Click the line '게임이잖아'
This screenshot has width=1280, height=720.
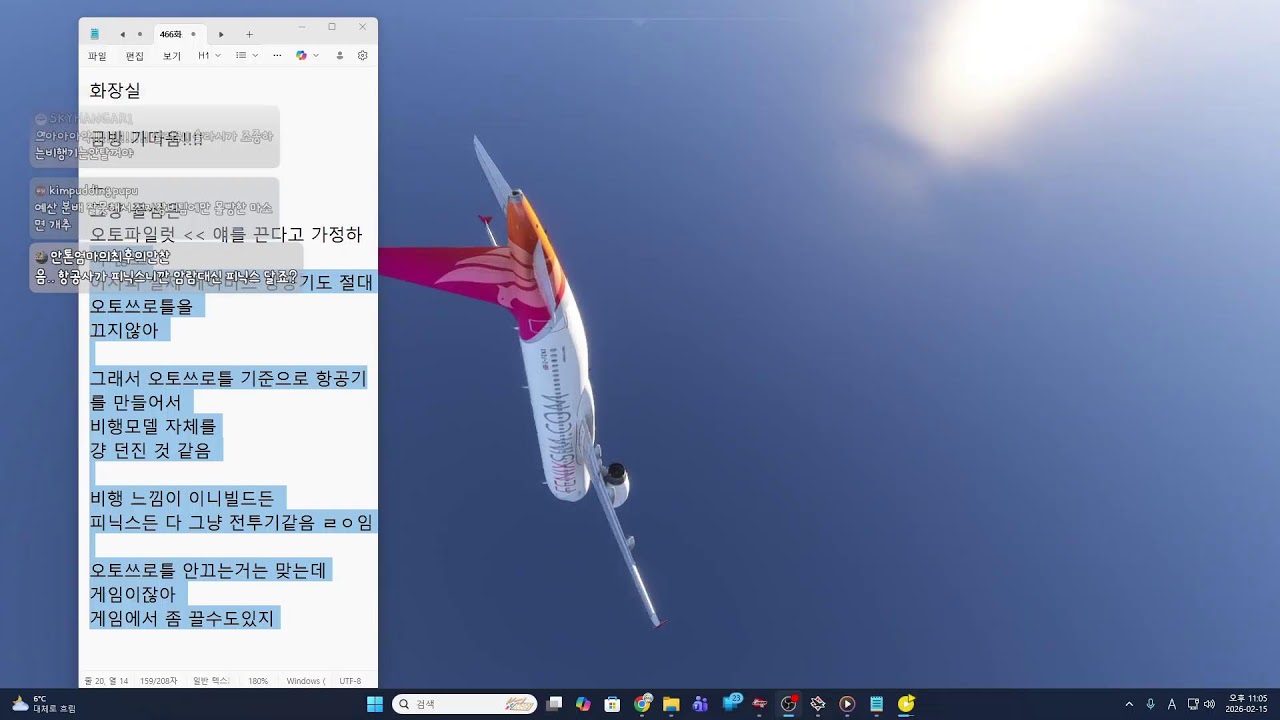pyautogui.click(x=133, y=594)
